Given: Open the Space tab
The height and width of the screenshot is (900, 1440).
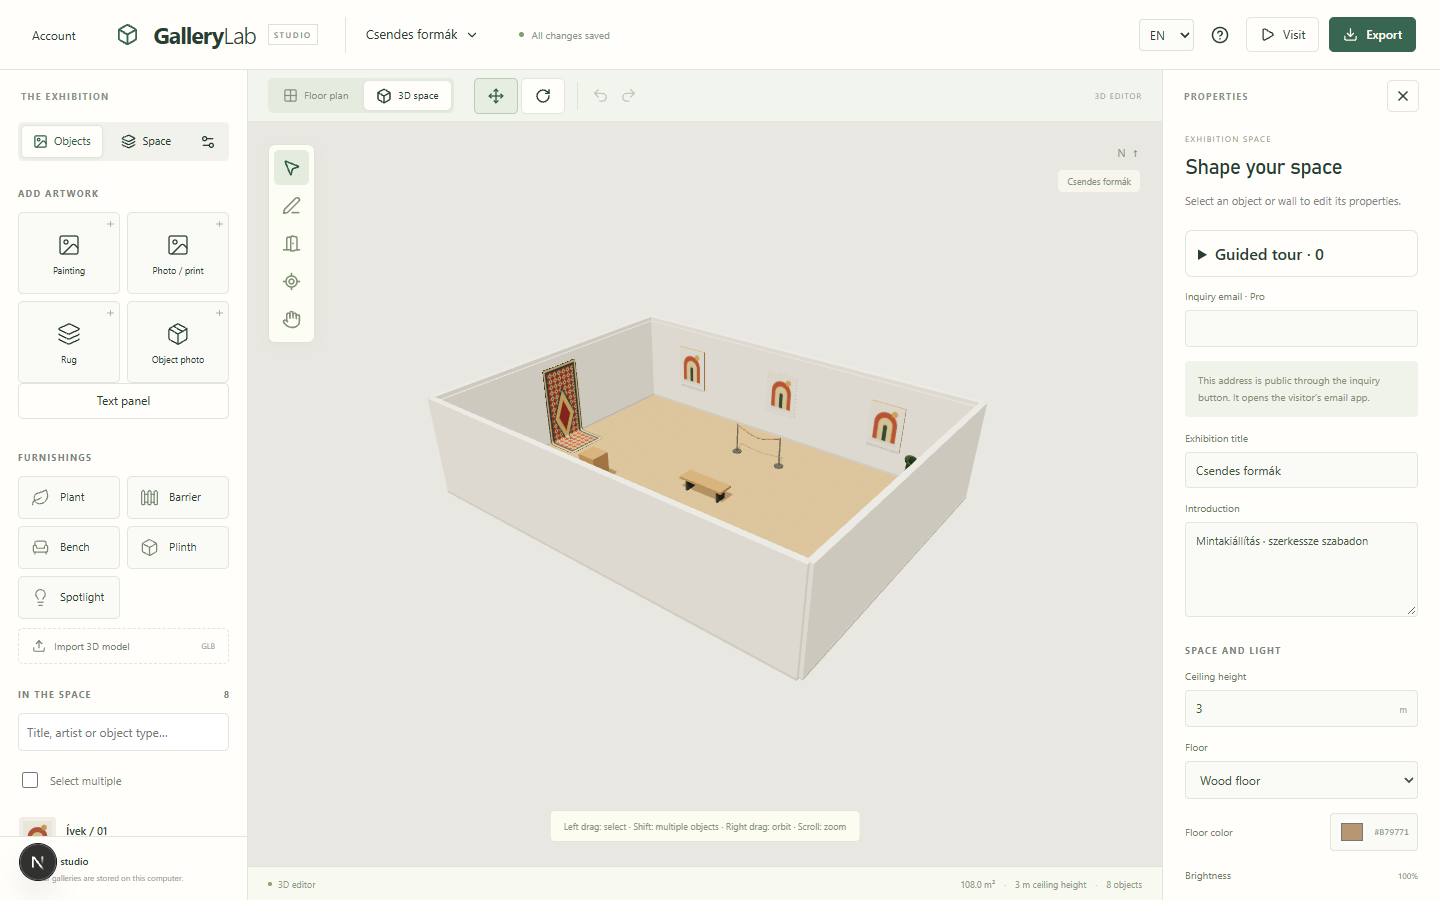Looking at the screenshot, I should click(146, 141).
